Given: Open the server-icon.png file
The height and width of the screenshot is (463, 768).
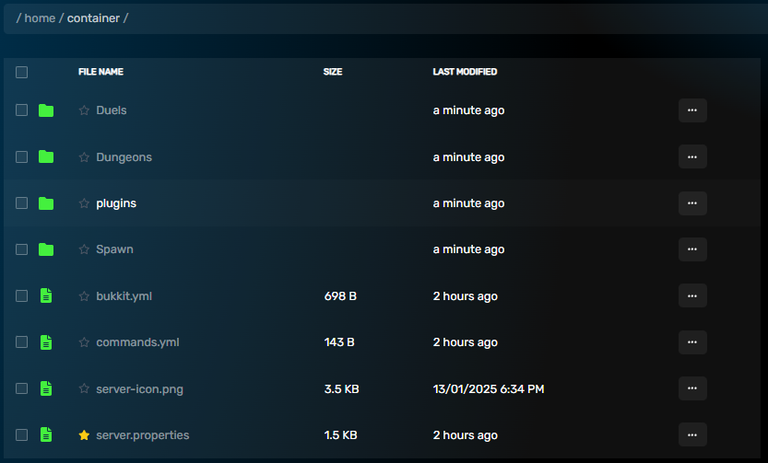Looking at the screenshot, I should click(x=140, y=389).
